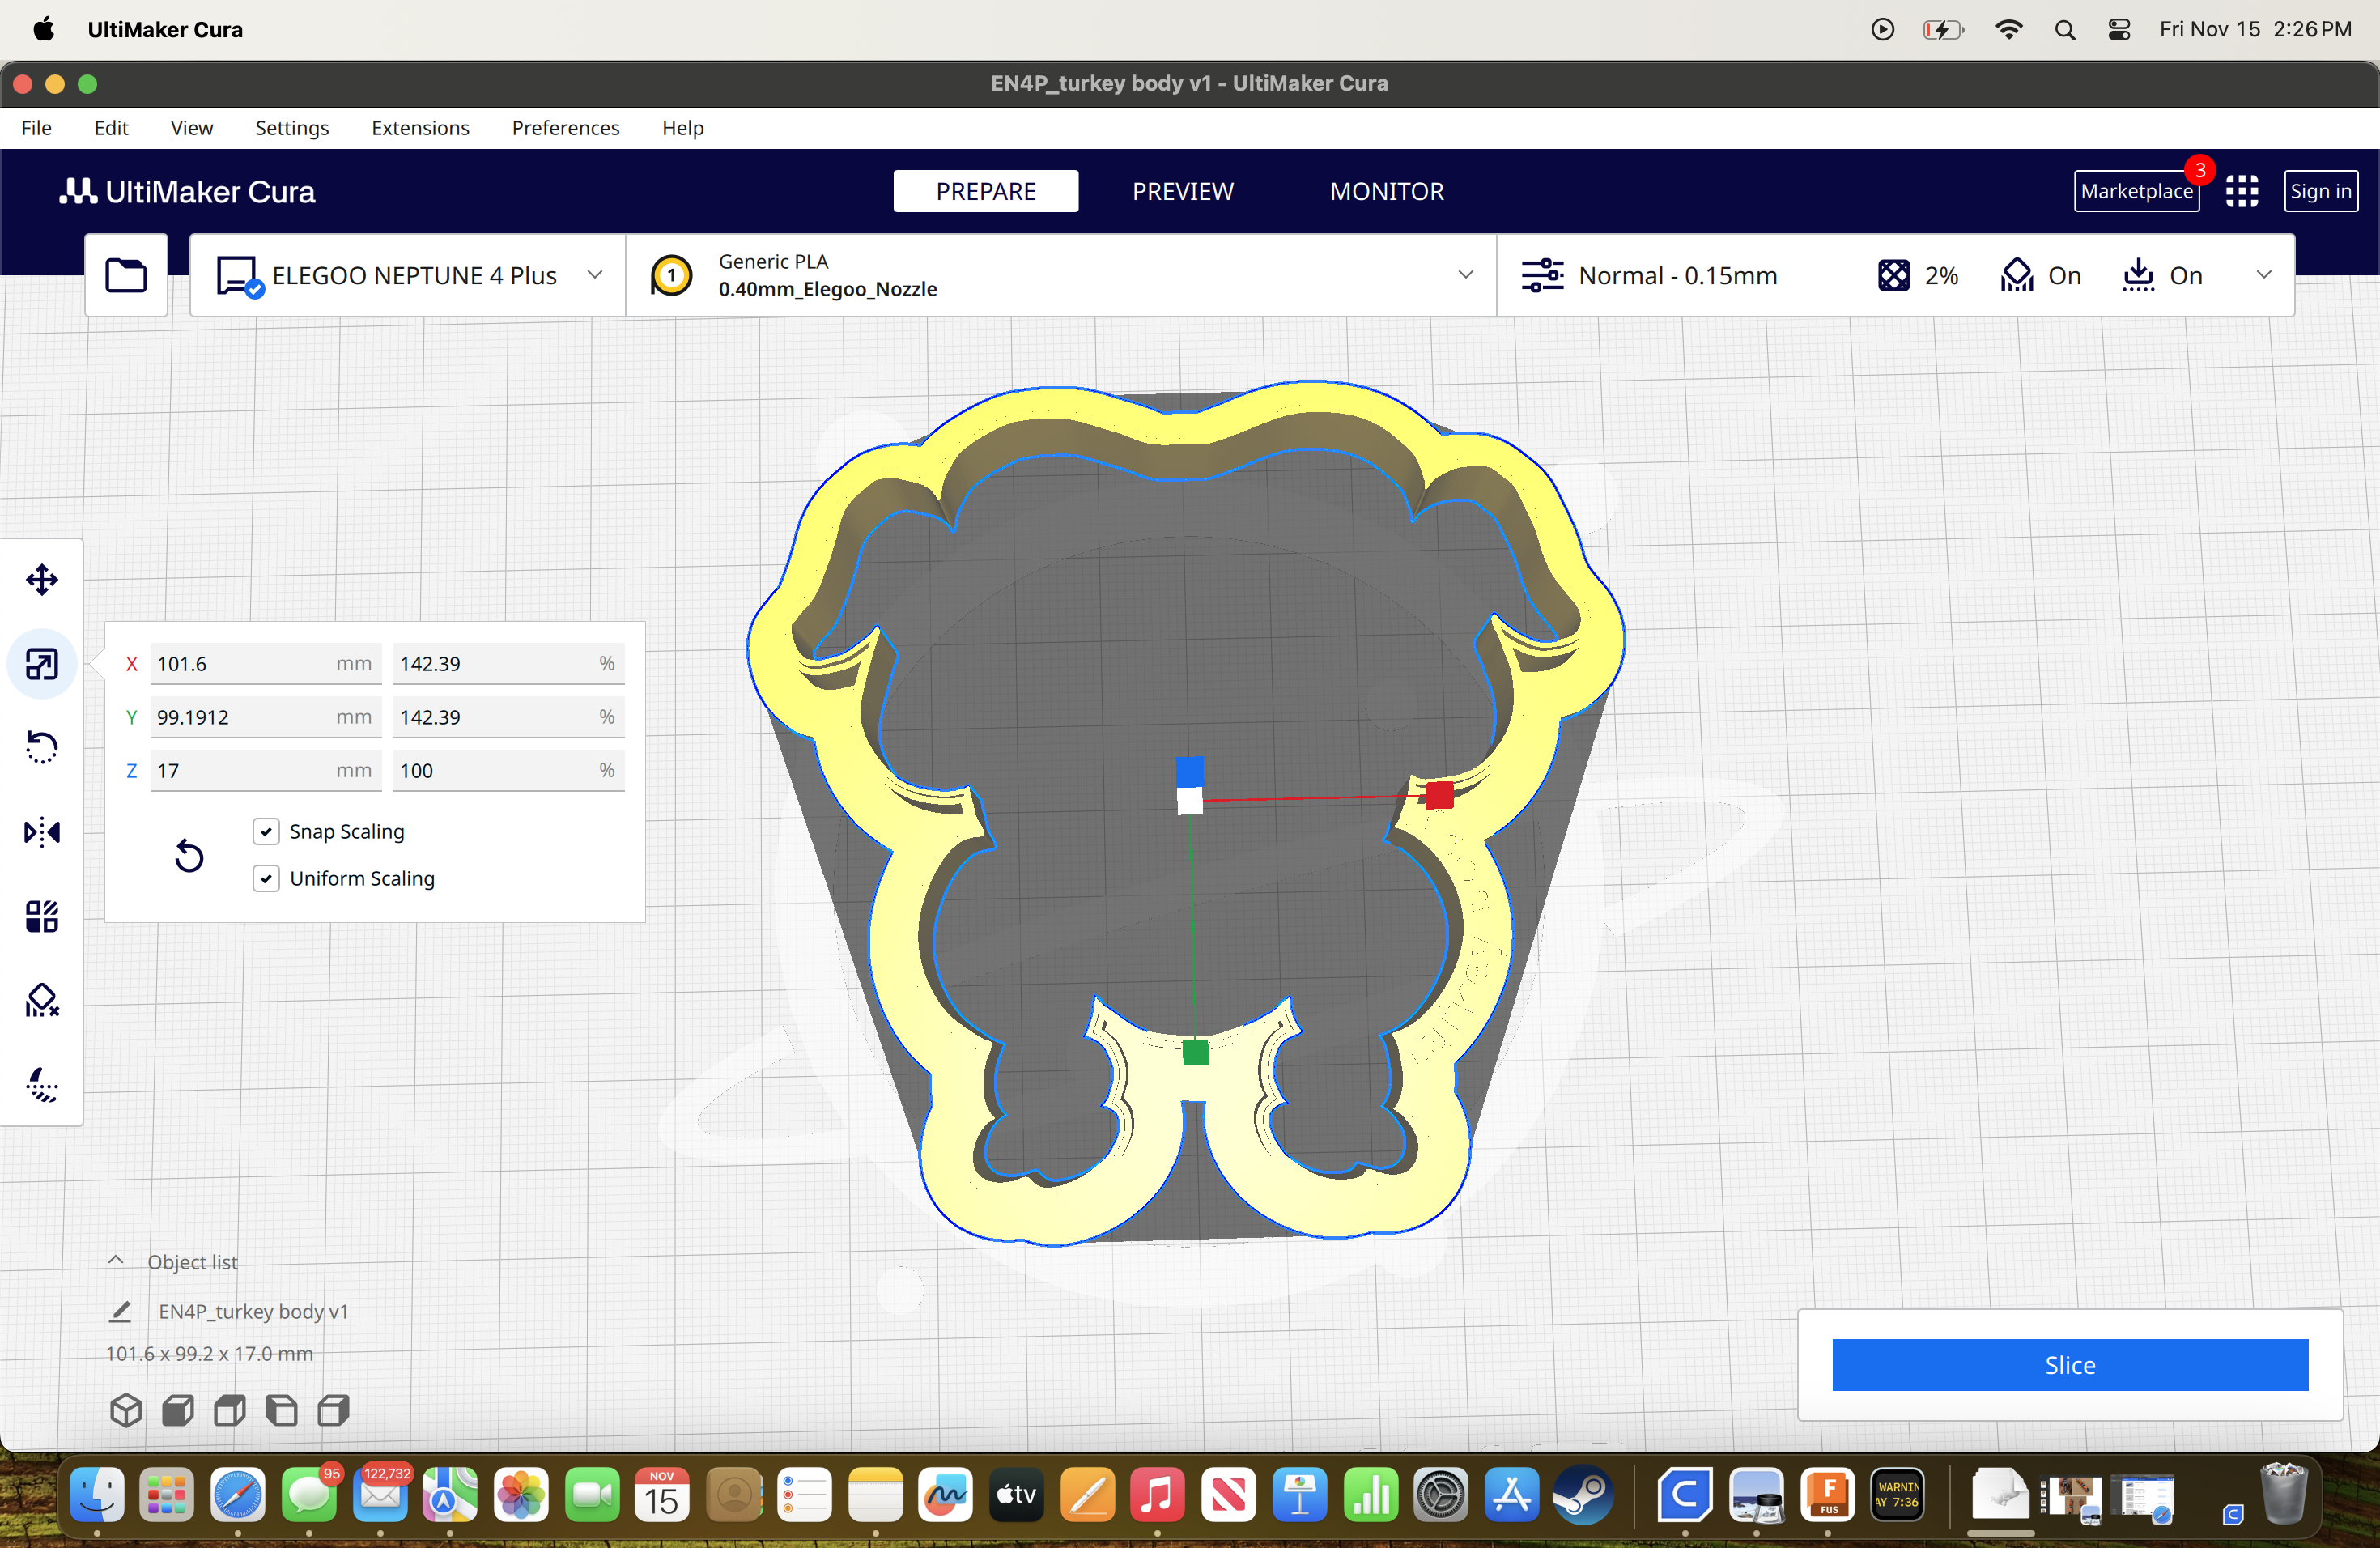Open the File menu

click(x=36, y=128)
